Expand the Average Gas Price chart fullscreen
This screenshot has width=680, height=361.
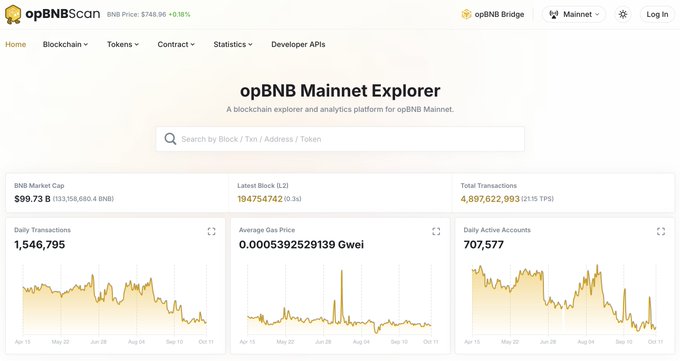[x=436, y=231]
